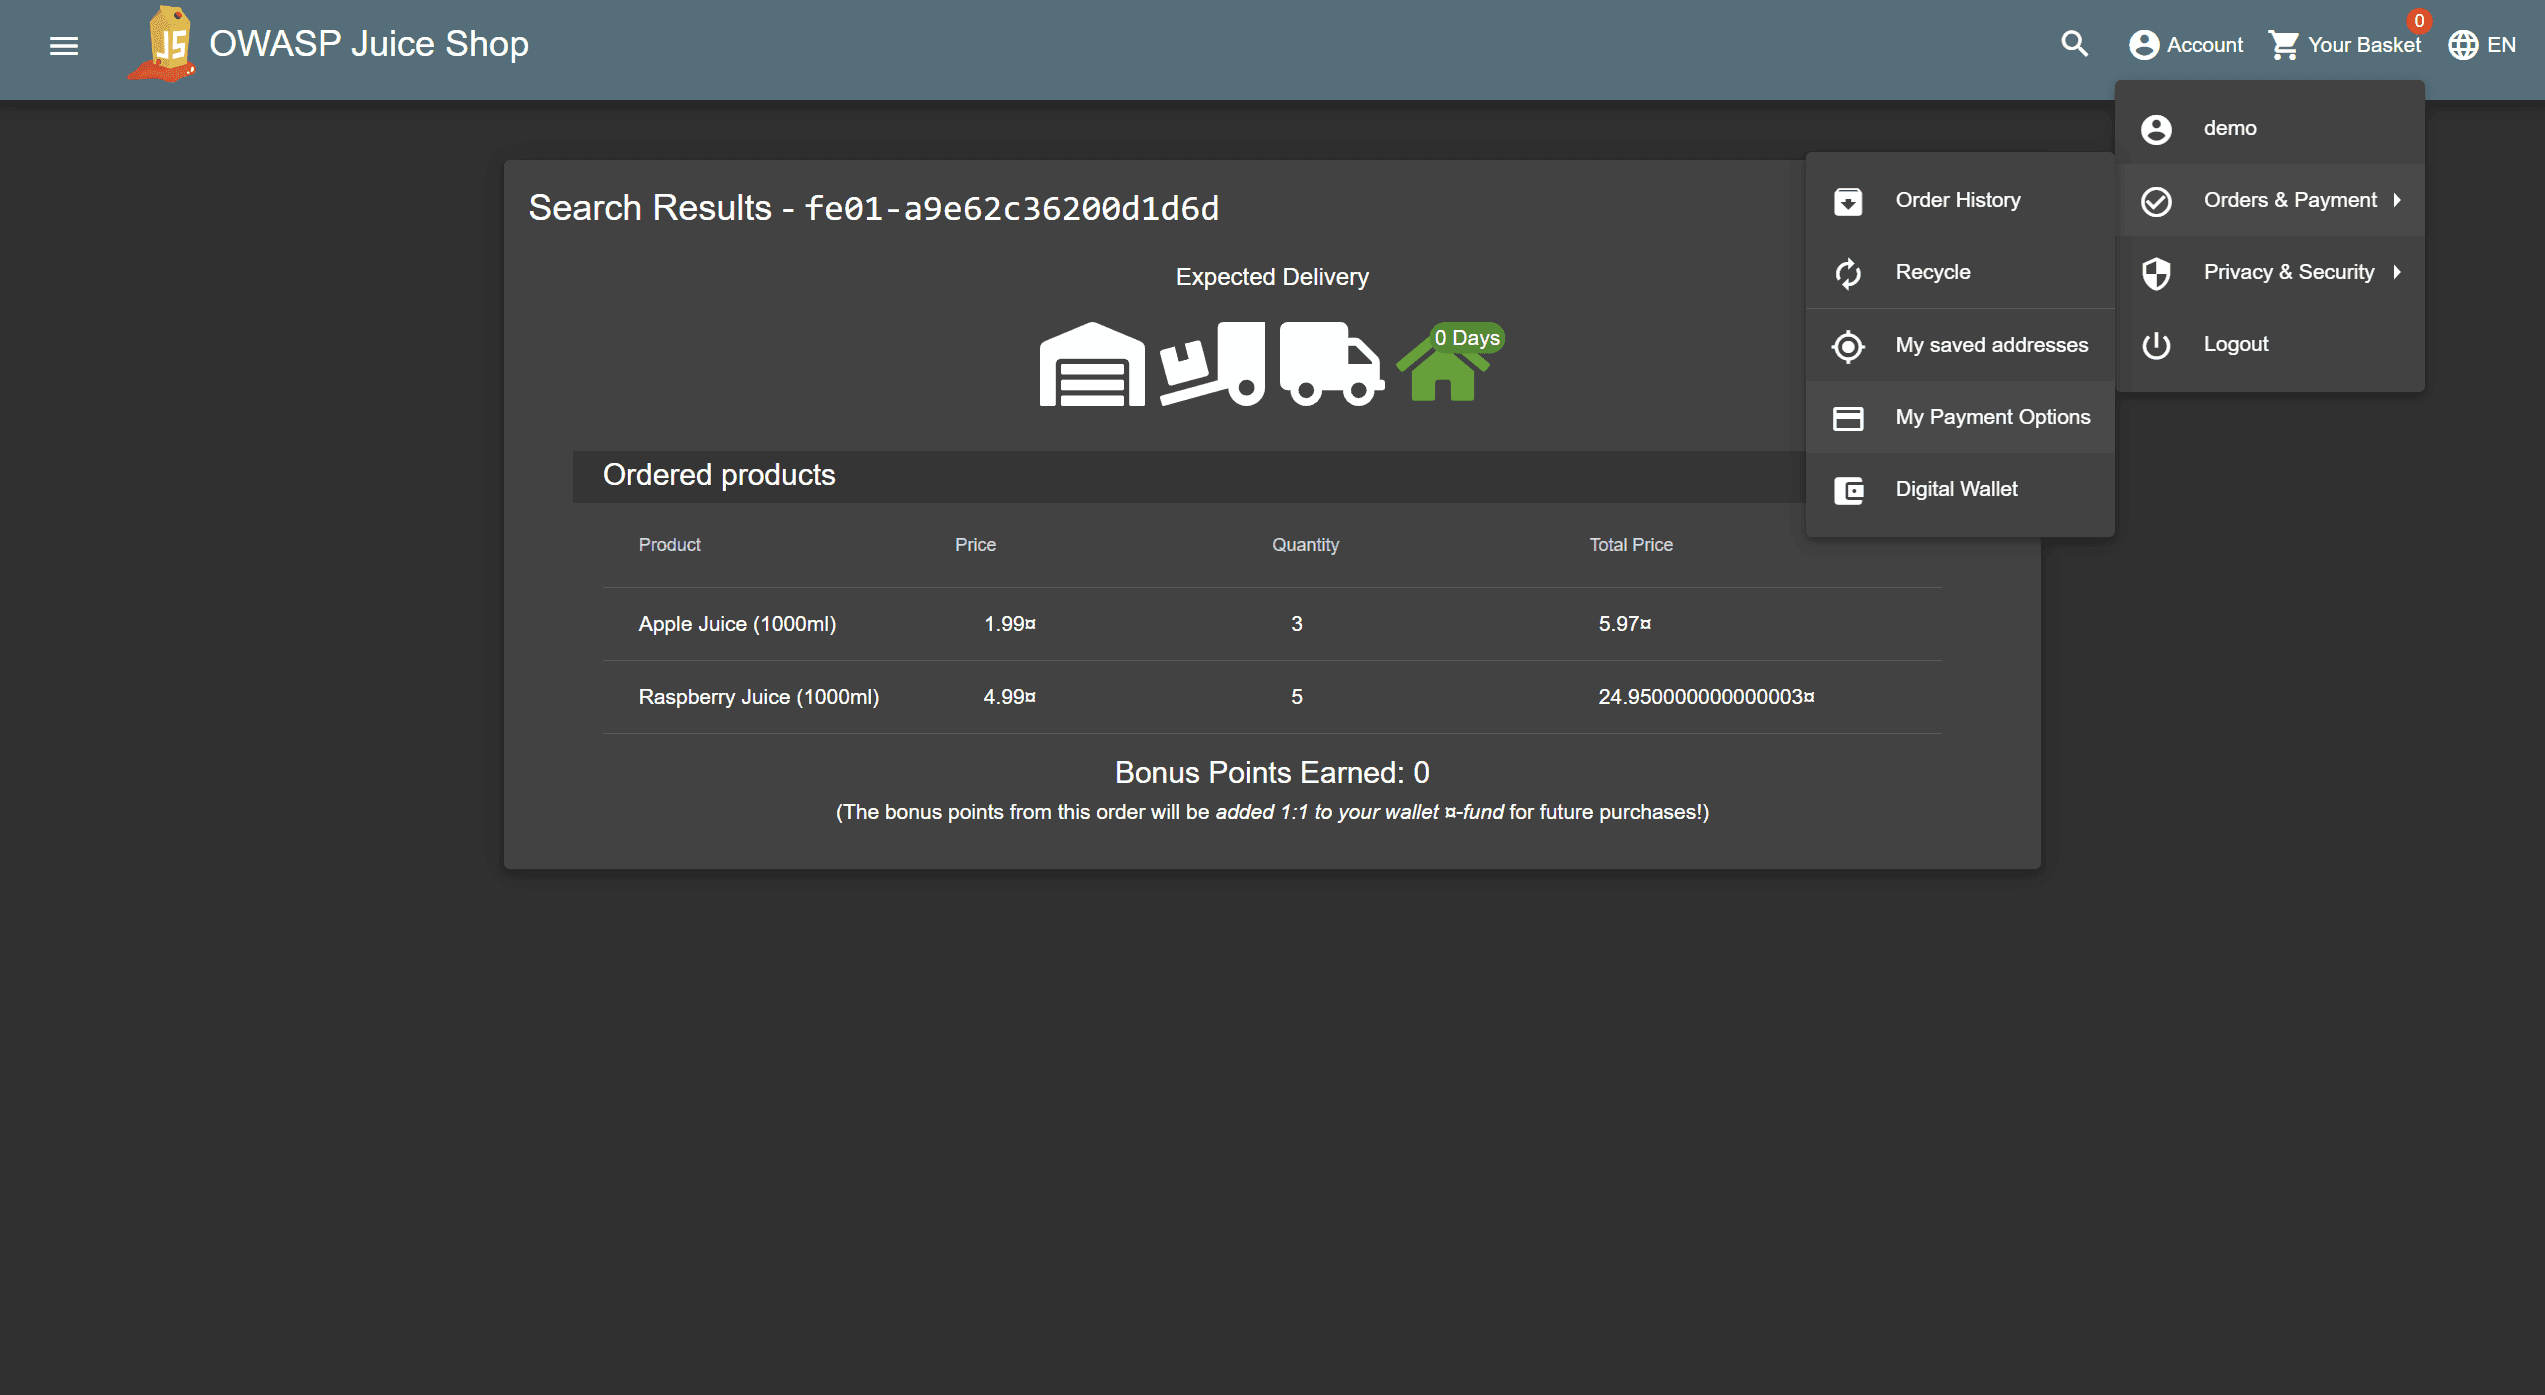Click the Payment Options credit card icon
2545x1395 pixels.
[x=1848, y=418]
